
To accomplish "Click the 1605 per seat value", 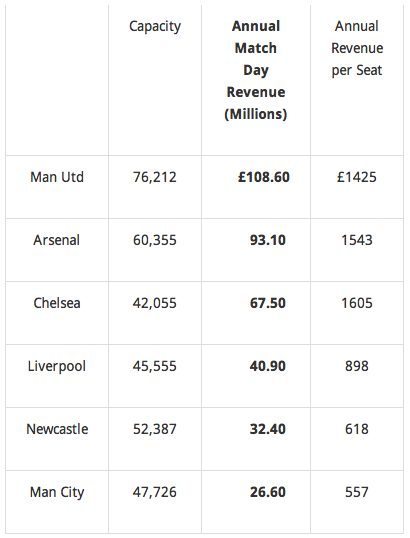I will (x=357, y=303).
